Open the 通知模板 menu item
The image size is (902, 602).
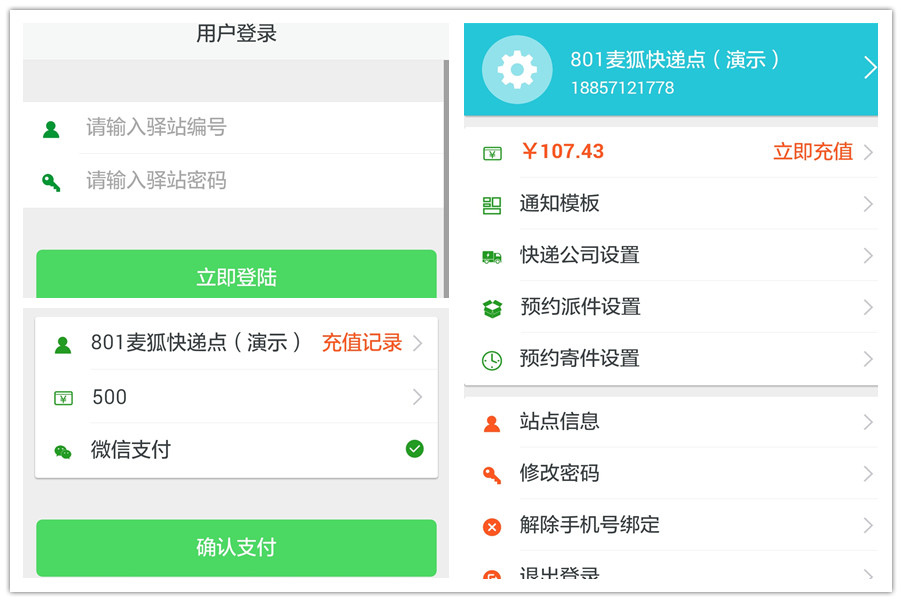[560, 204]
